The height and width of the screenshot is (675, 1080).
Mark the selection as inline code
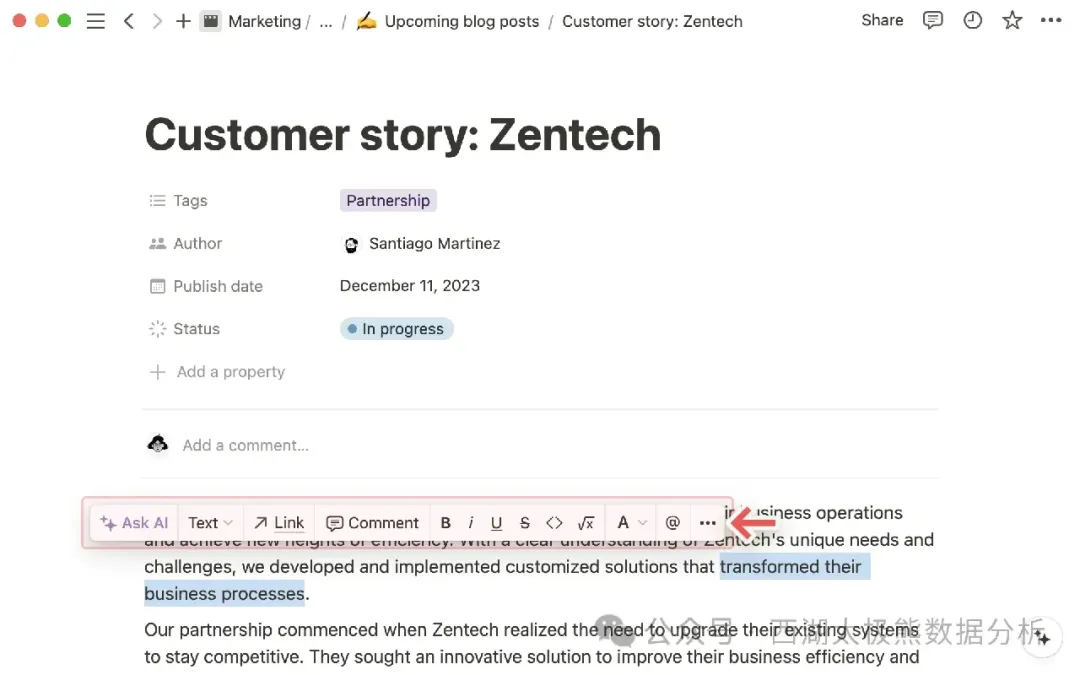pos(554,523)
